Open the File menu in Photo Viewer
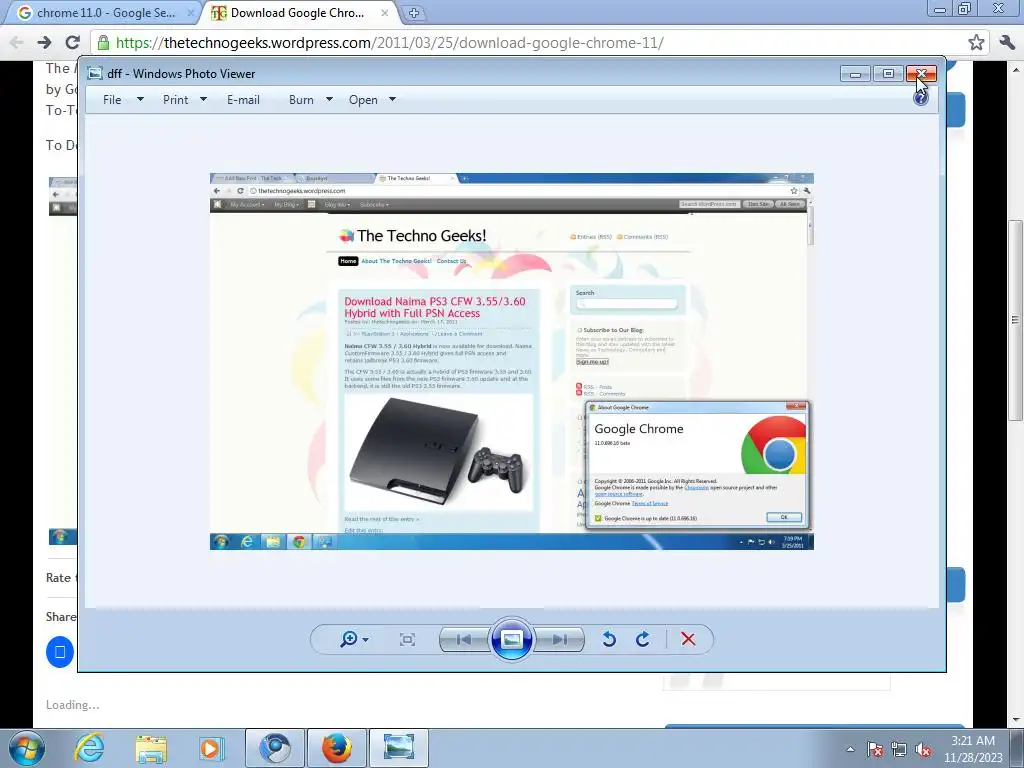The image size is (1024, 768). (x=112, y=100)
